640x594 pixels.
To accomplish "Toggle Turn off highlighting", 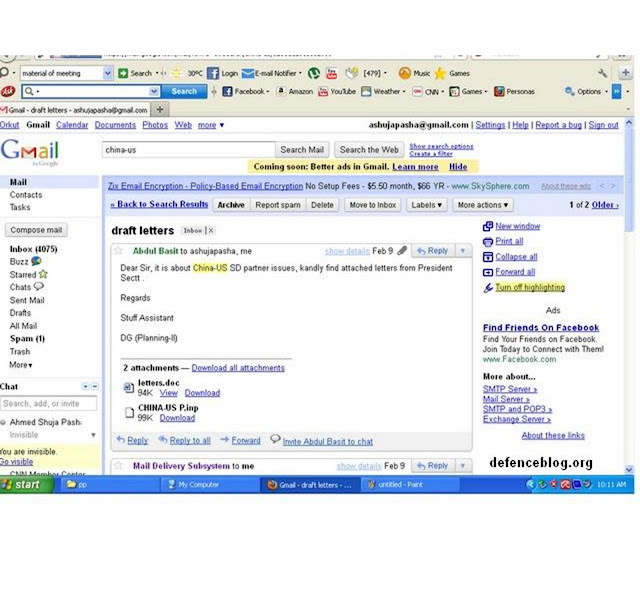I will point(530,287).
